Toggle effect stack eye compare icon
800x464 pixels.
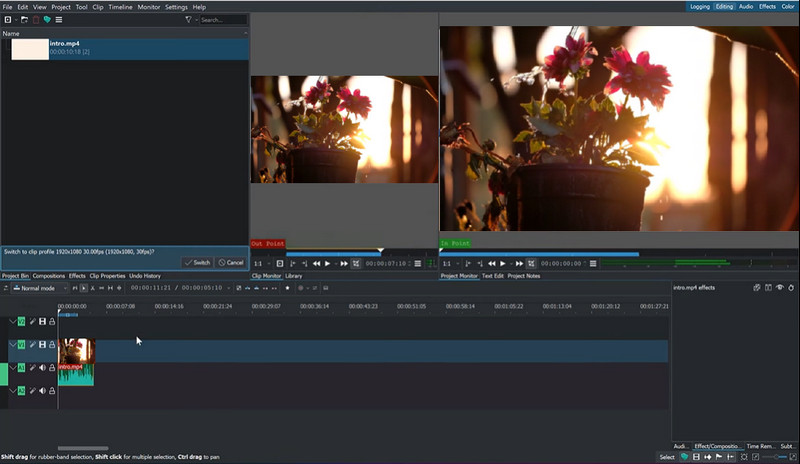tap(780, 287)
